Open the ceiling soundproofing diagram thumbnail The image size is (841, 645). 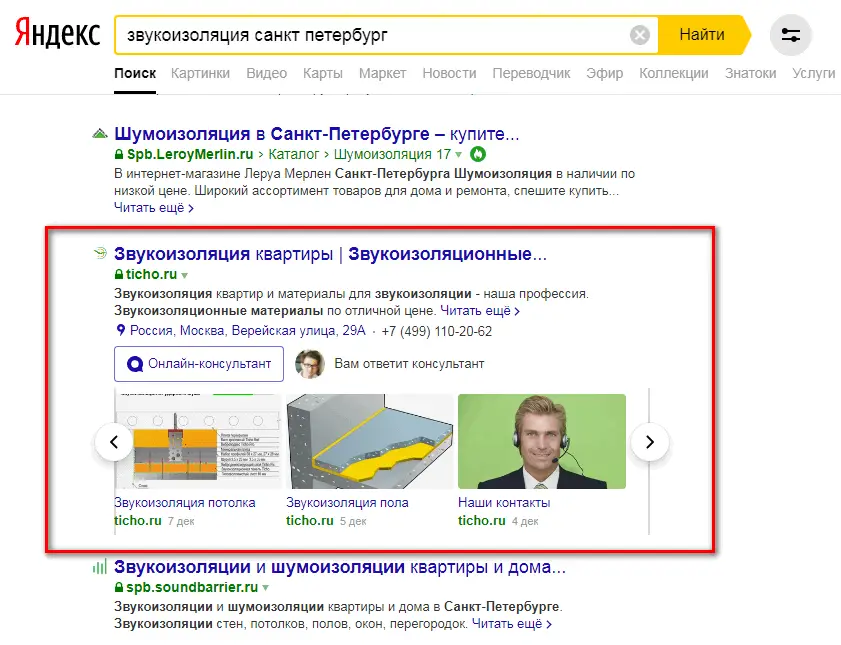pos(198,441)
